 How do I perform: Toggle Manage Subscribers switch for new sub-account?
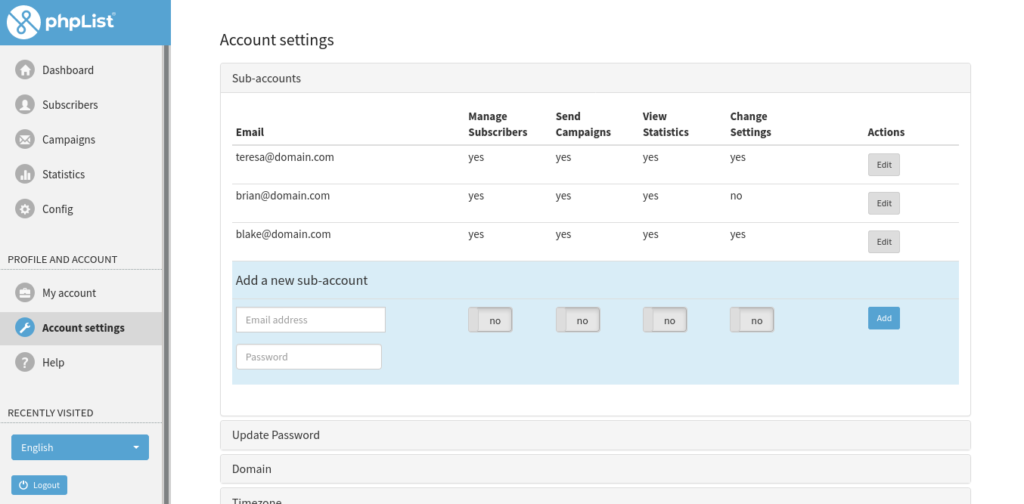[x=490, y=320]
